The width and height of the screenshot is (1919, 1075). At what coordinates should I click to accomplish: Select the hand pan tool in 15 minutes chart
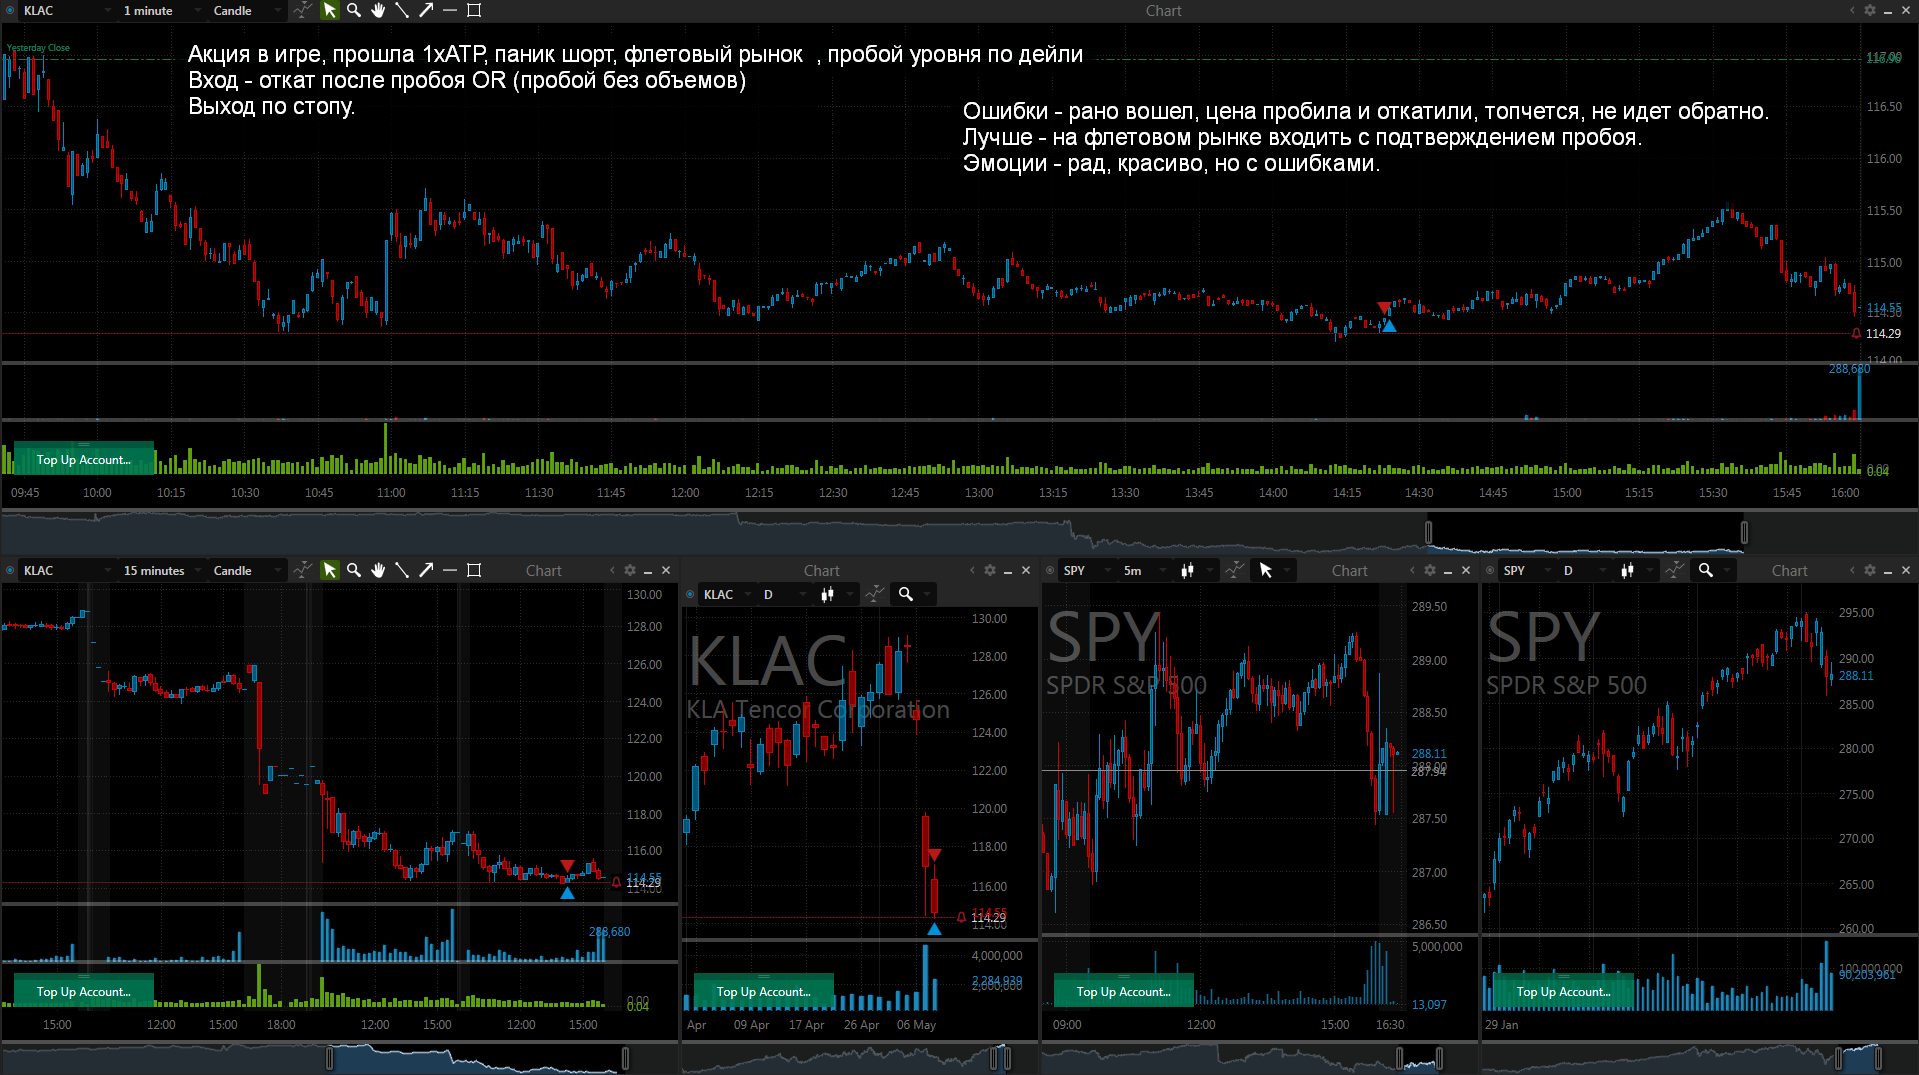(378, 570)
